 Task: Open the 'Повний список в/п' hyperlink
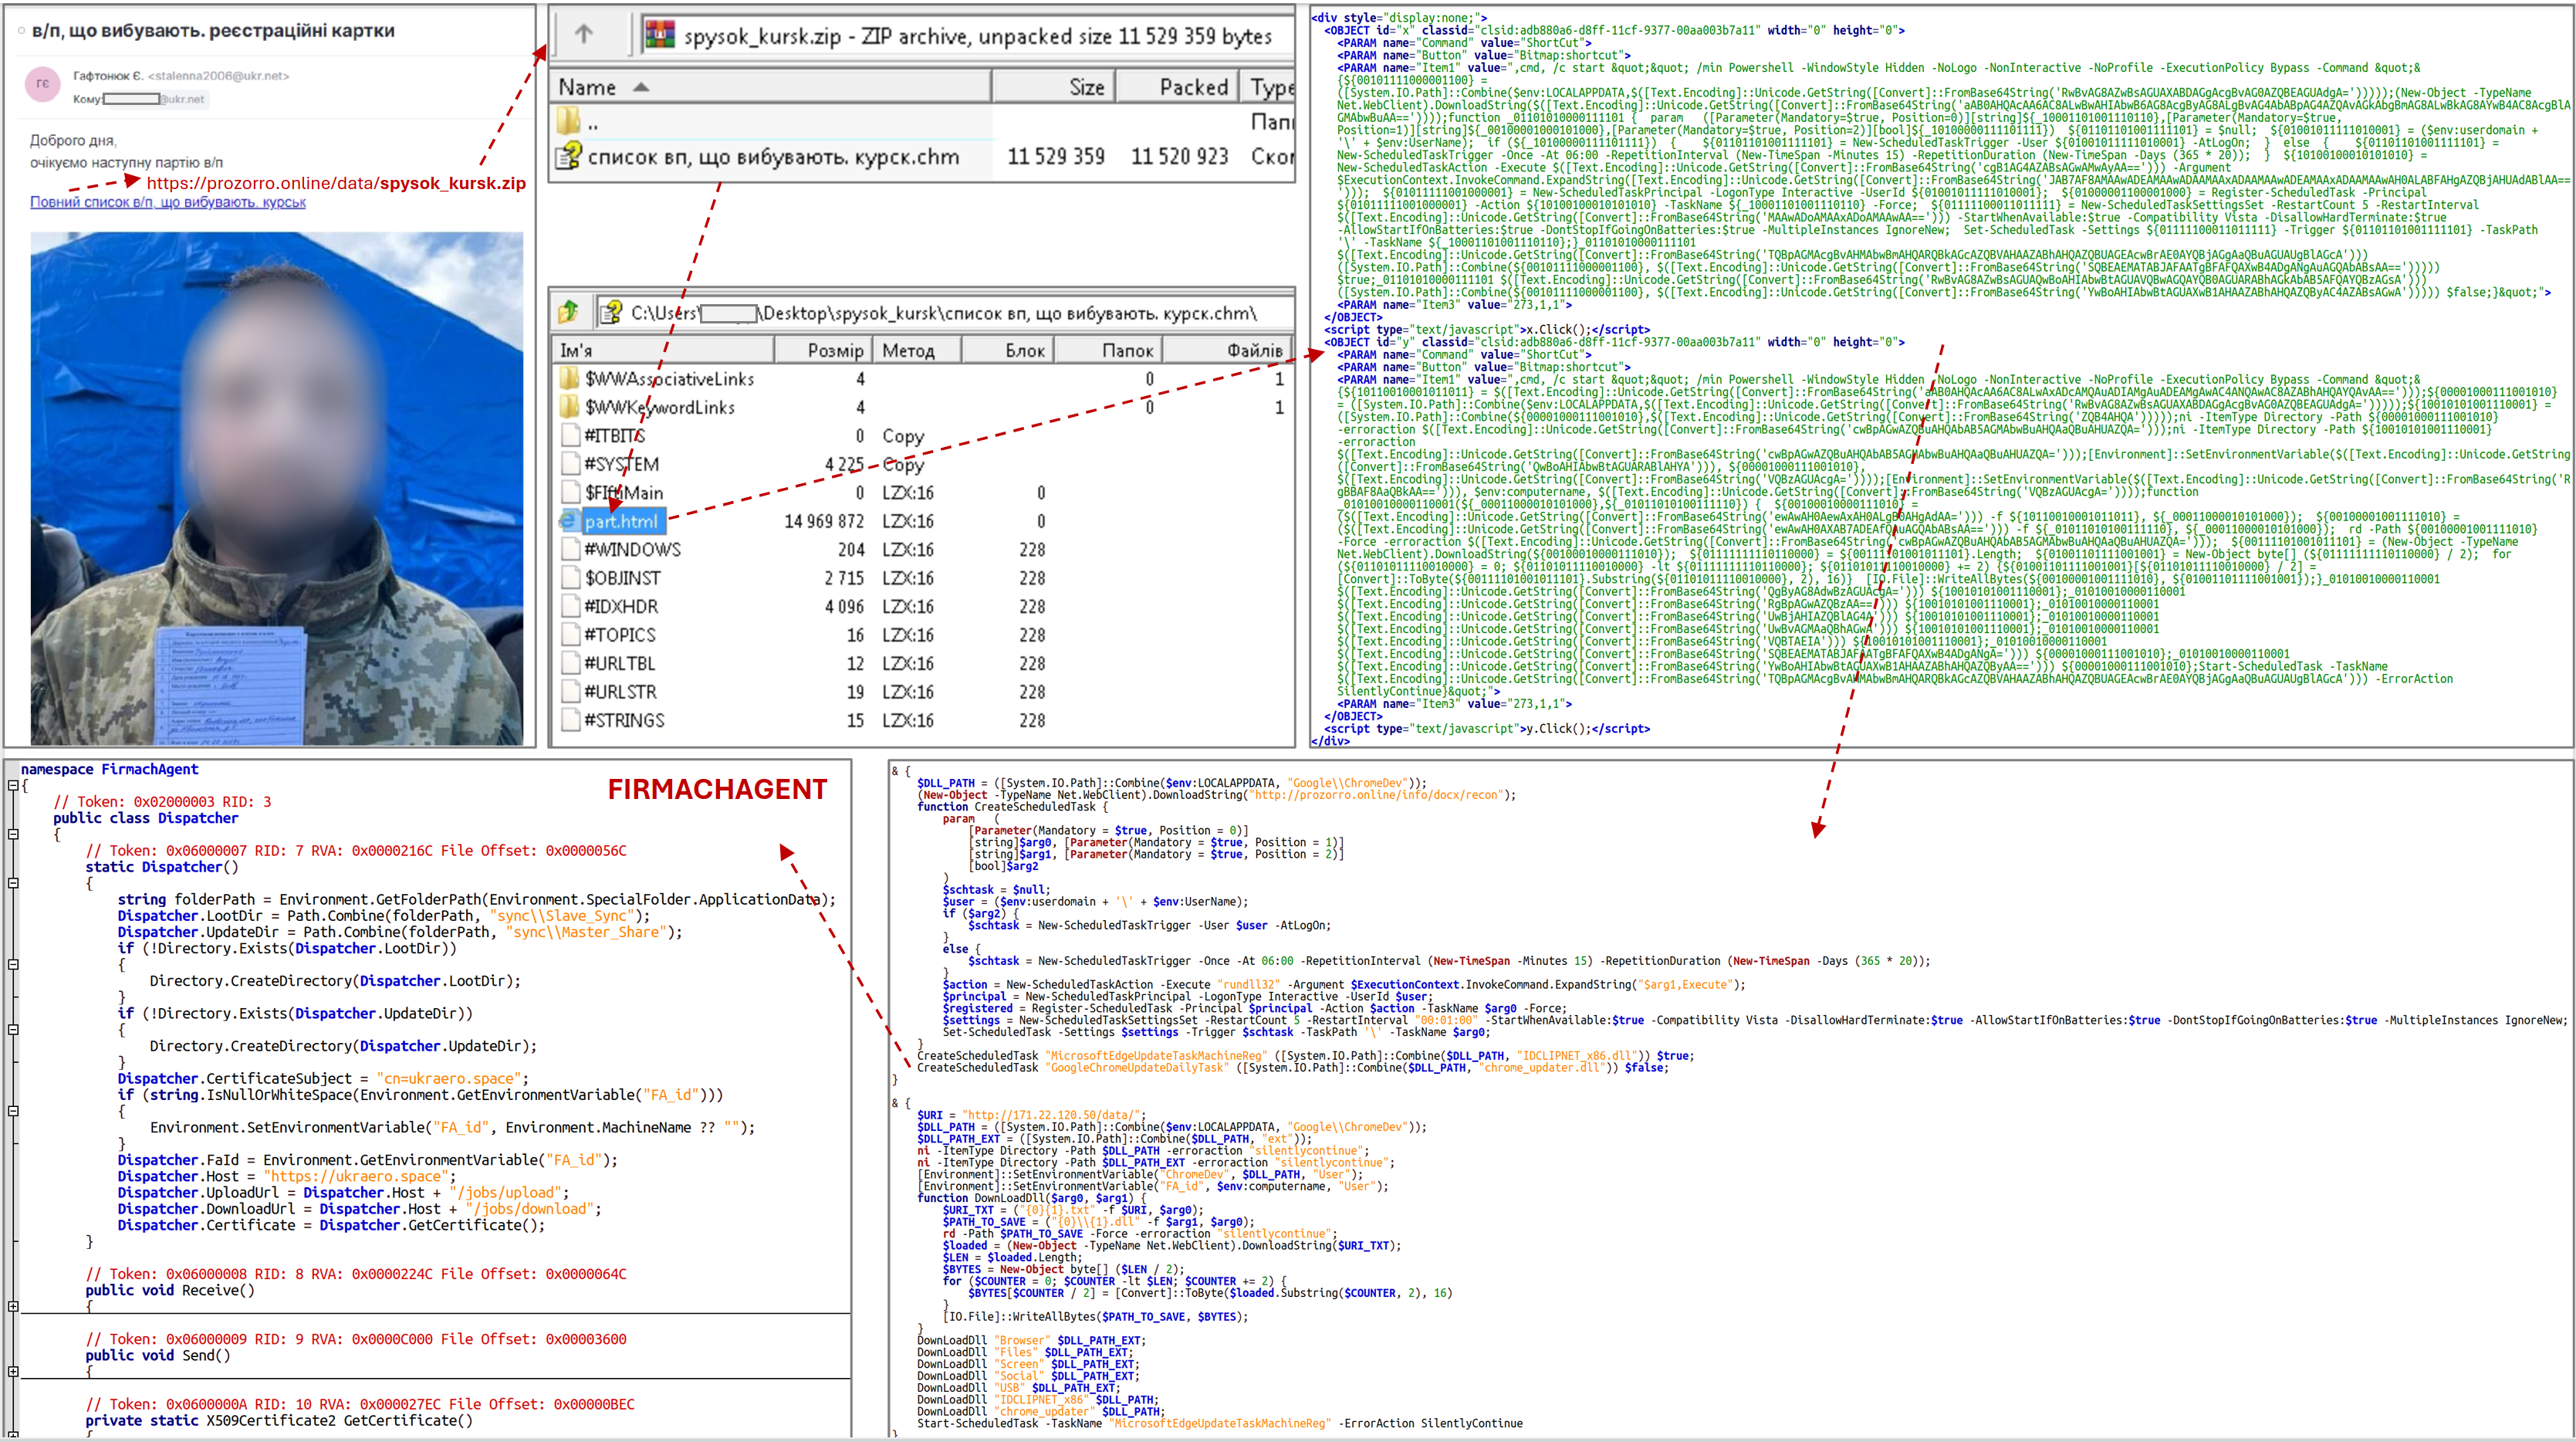click(x=167, y=202)
